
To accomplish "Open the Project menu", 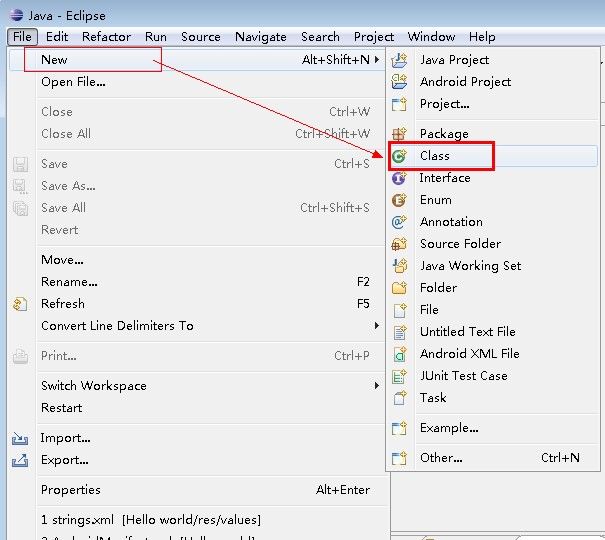I will 373,37.
